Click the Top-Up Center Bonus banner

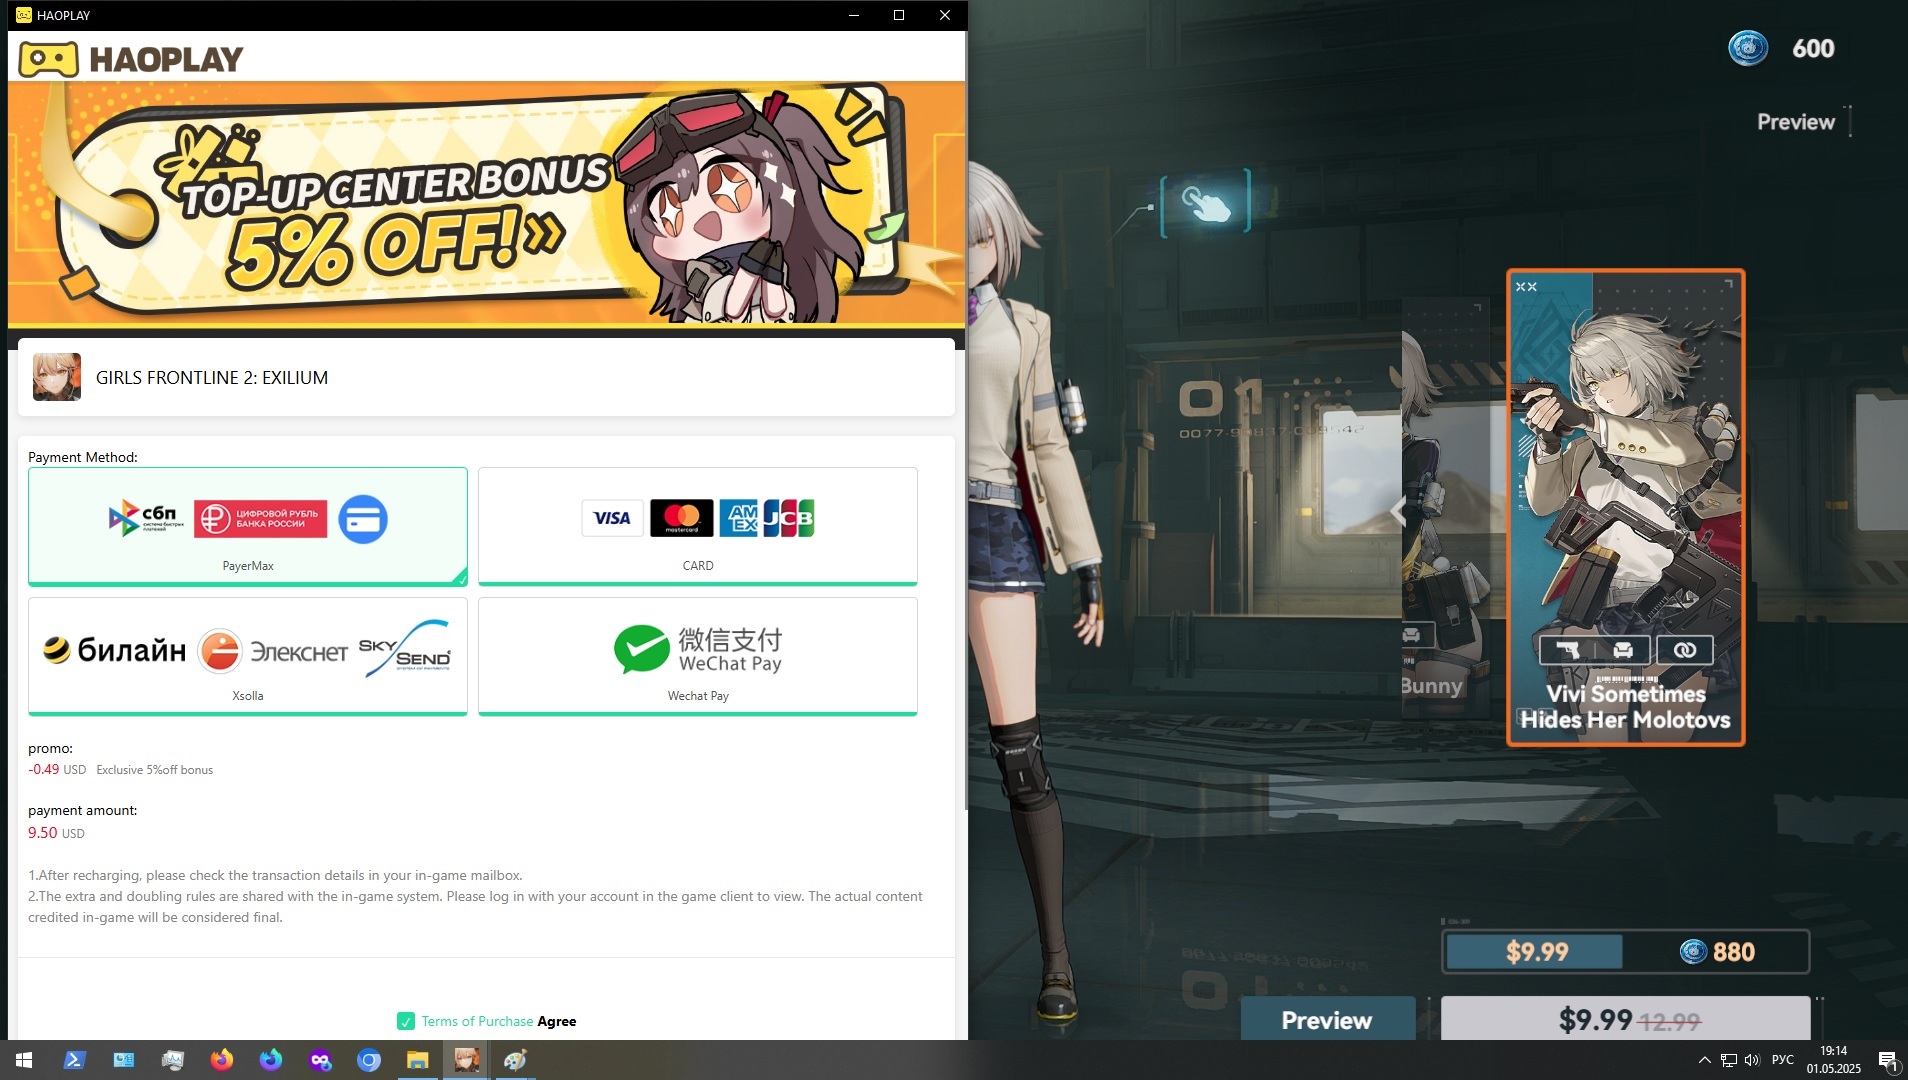[486, 204]
